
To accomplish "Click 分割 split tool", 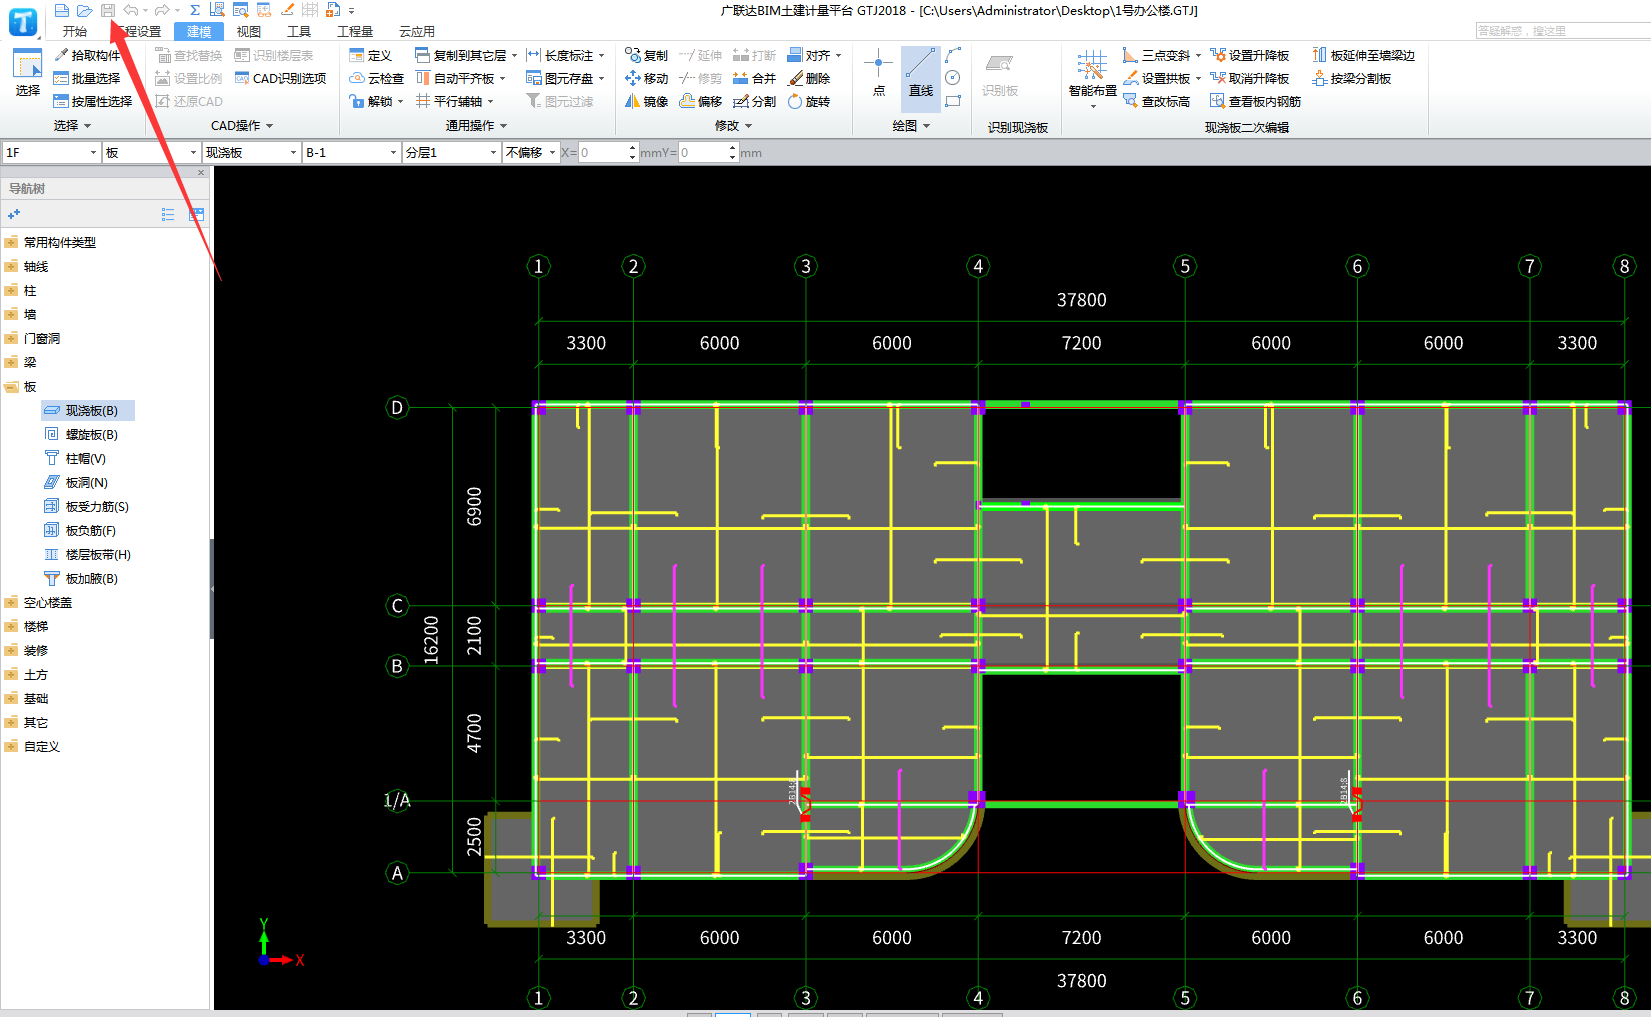I will coord(755,101).
